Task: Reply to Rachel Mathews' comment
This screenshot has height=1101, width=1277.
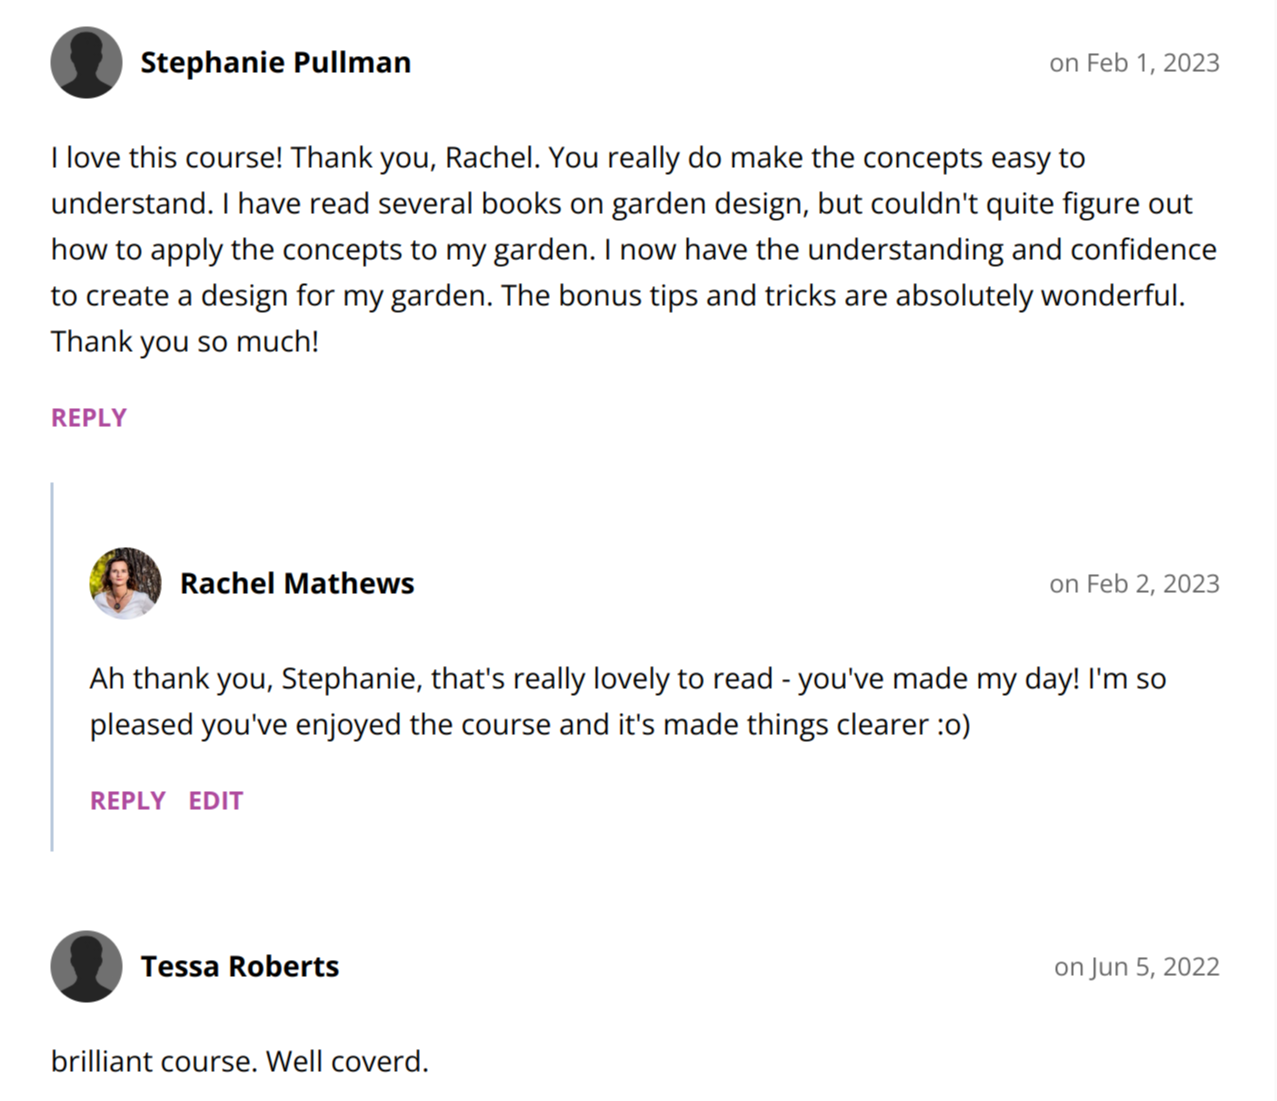Action: coord(127,800)
